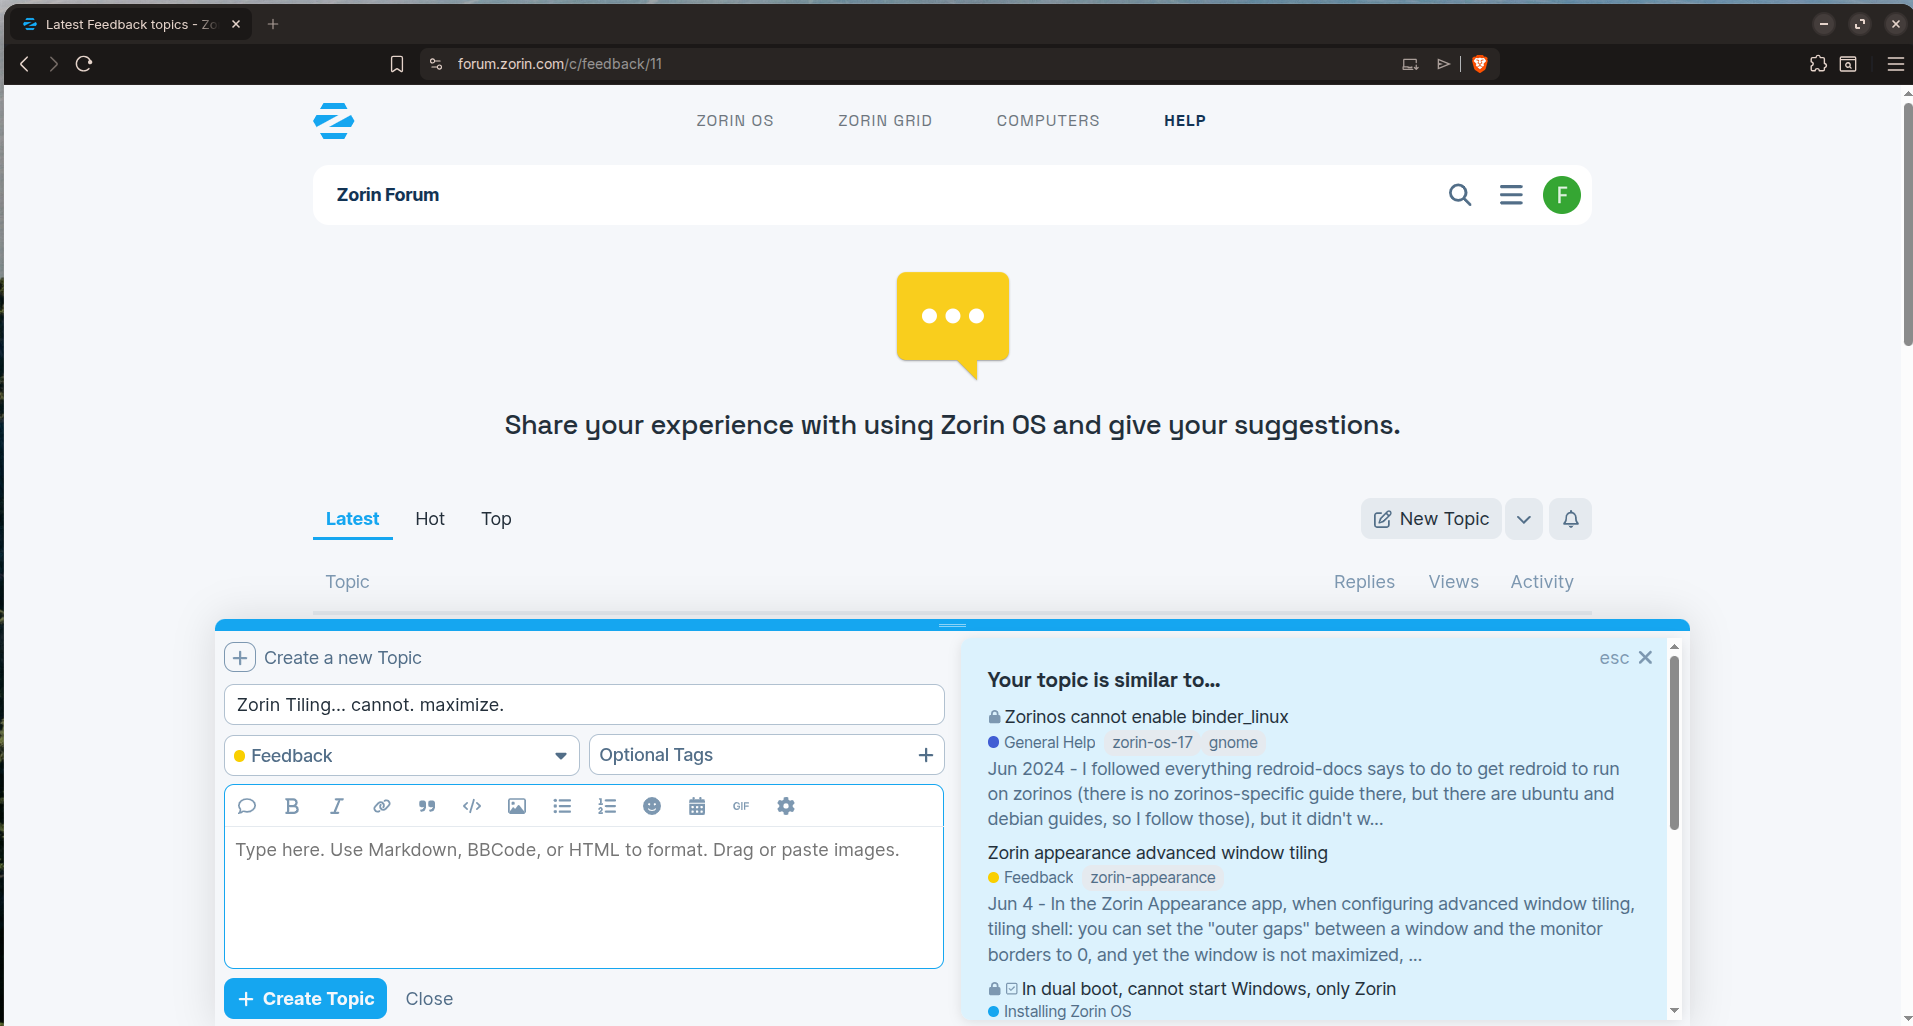Insert preformatted code in composer
Image resolution: width=1913 pixels, height=1026 pixels.
click(x=472, y=806)
